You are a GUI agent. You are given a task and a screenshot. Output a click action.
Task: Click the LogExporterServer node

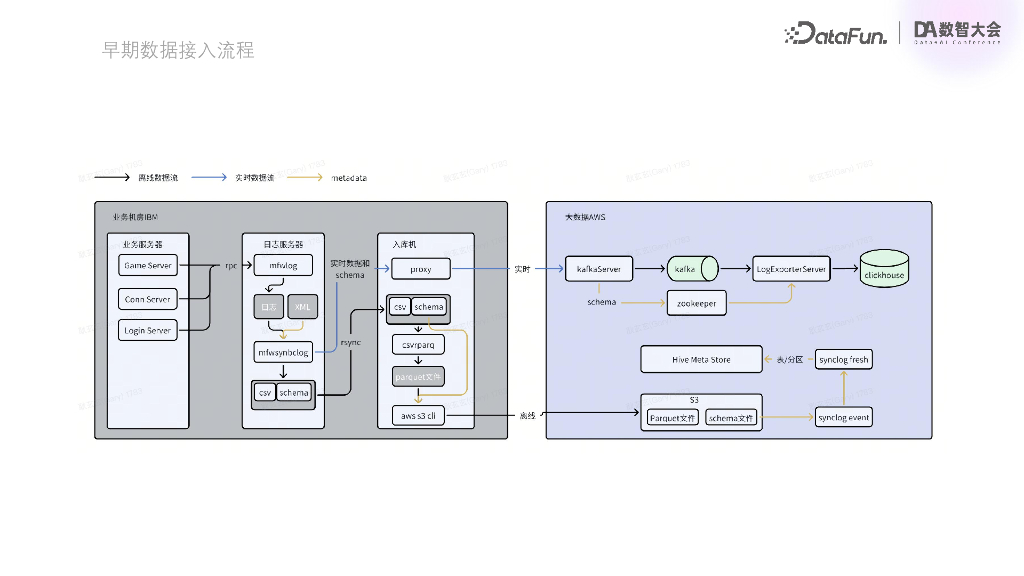791,269
